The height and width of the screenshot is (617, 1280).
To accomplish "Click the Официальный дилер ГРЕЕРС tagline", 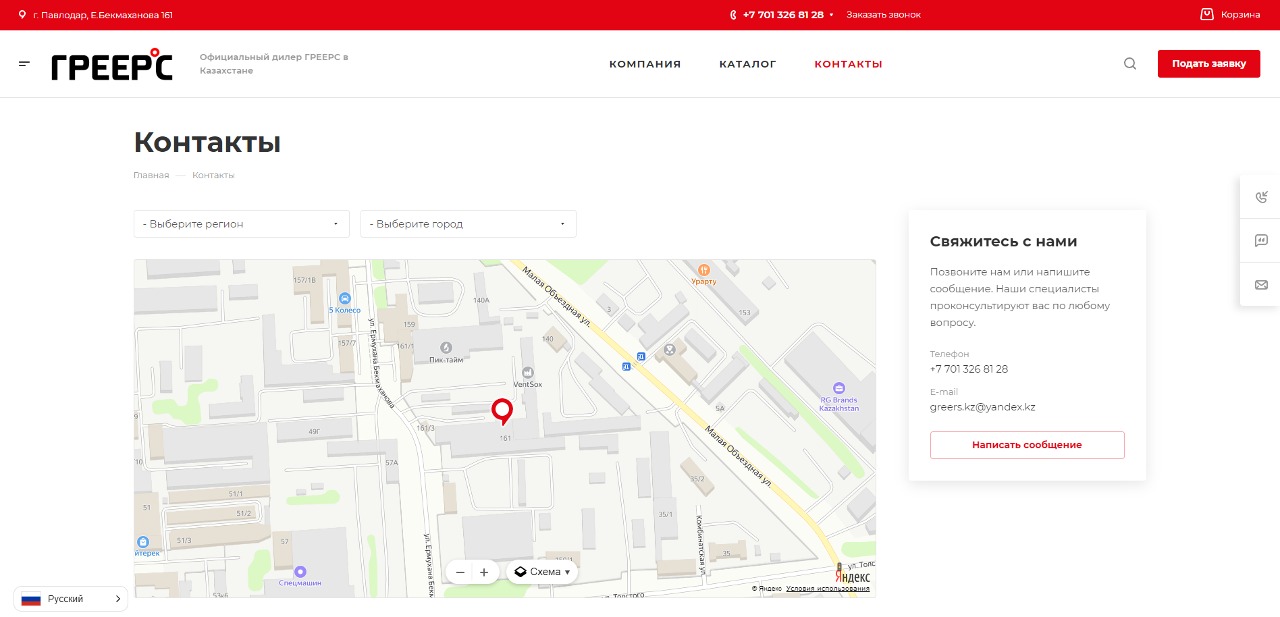I will [x=274, y=64].
